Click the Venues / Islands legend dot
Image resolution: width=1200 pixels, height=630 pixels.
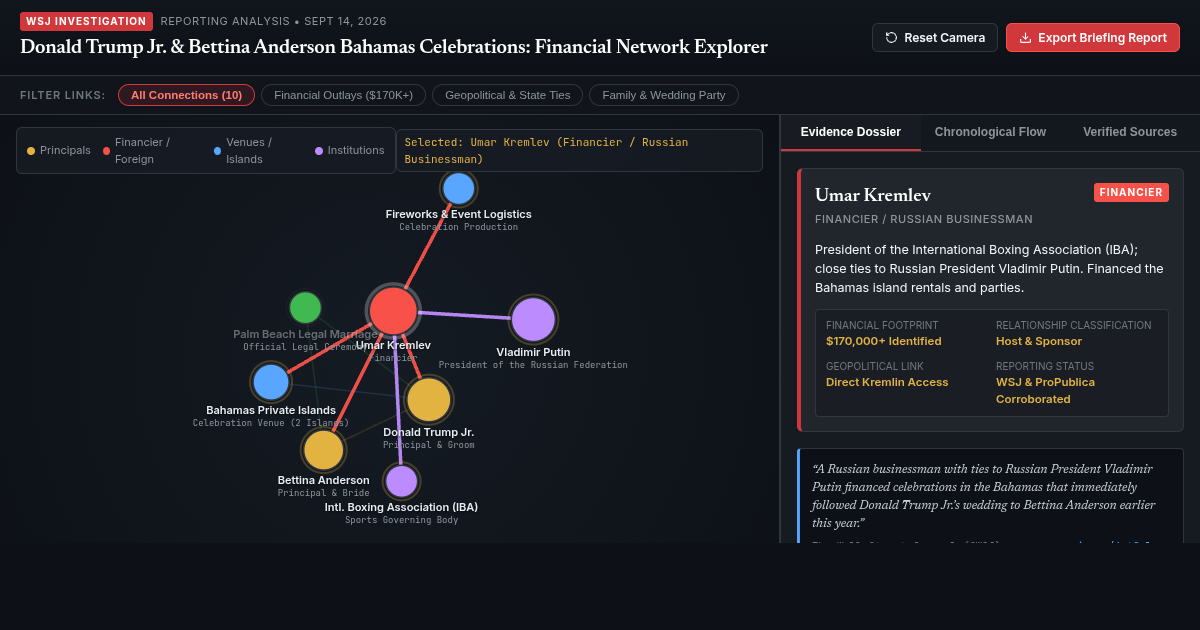click(217, 151)
